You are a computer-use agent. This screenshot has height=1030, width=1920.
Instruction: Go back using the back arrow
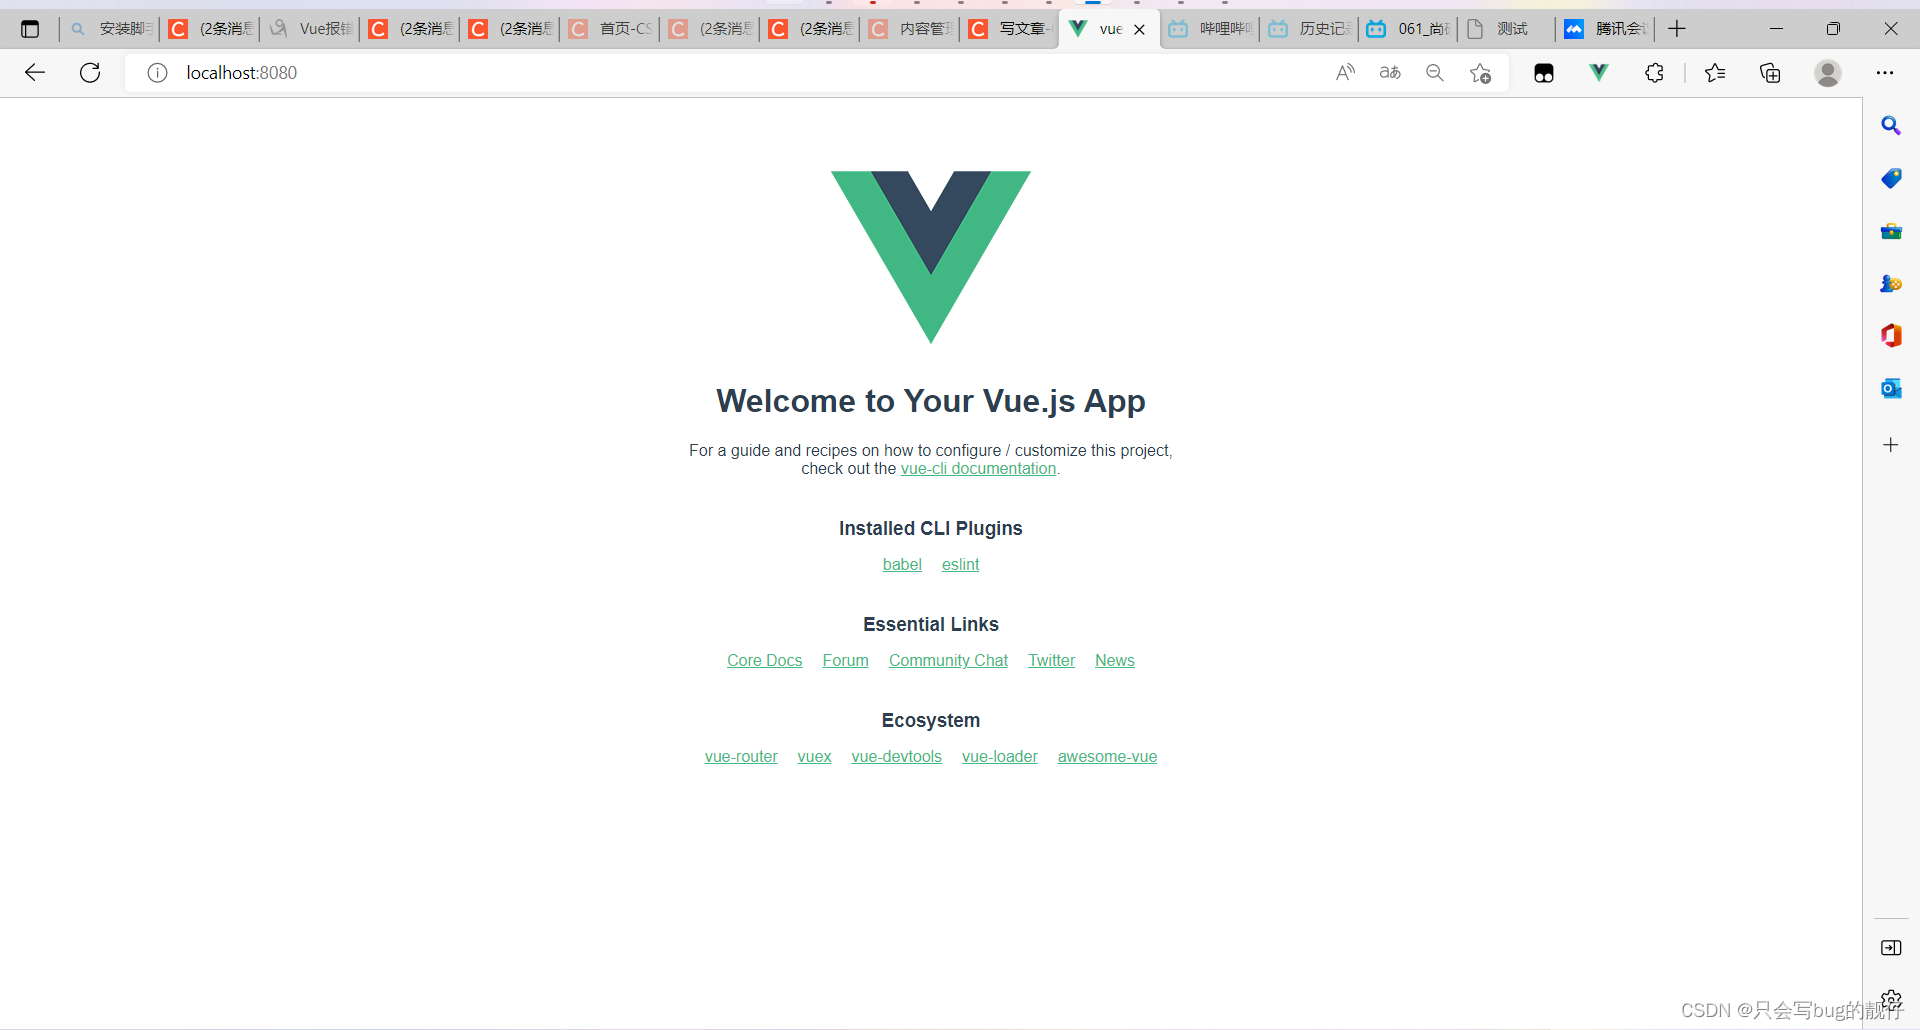[x=35, y=72]
